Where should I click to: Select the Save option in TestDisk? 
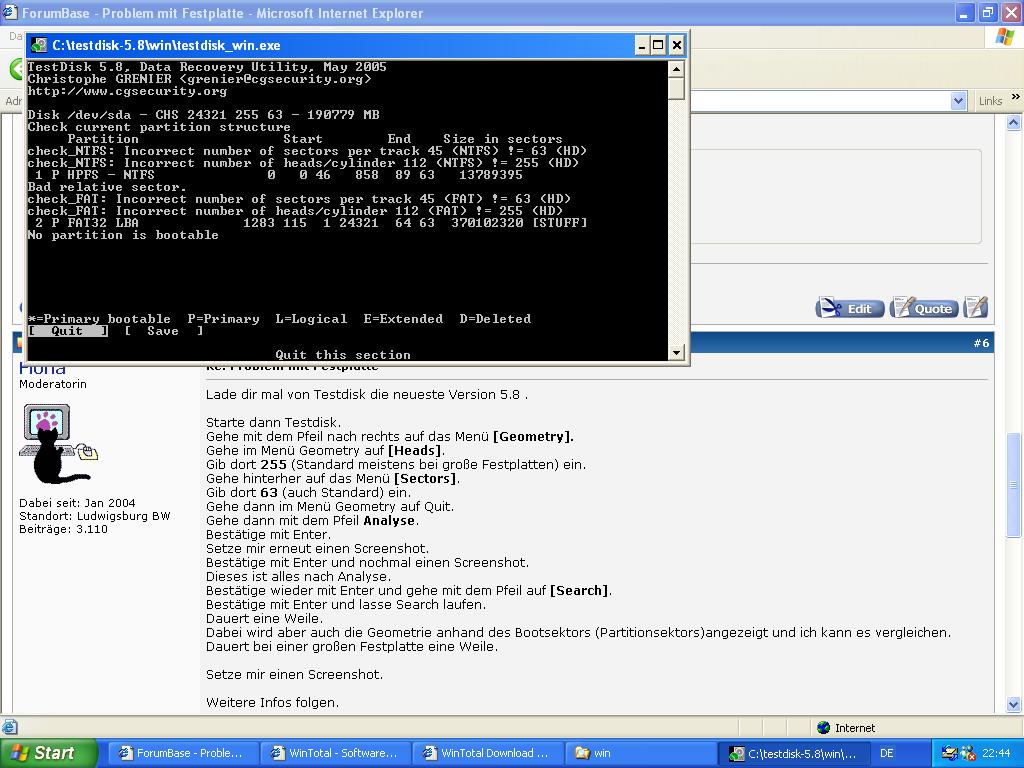tap(163, 331)
